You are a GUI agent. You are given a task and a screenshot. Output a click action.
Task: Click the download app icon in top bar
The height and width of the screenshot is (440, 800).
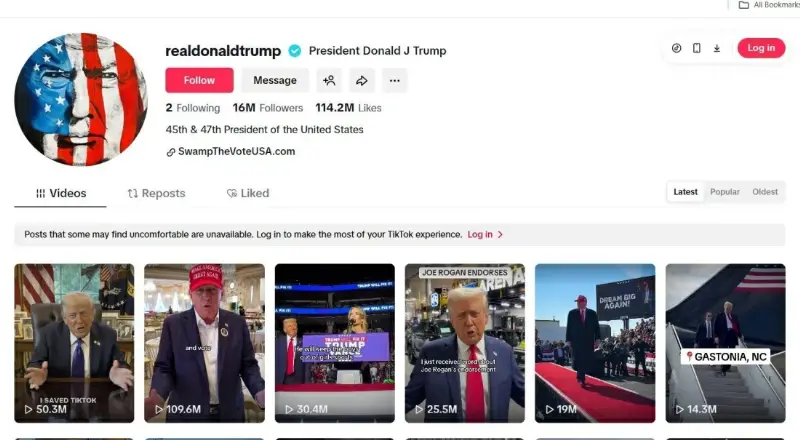pos(717,48)
